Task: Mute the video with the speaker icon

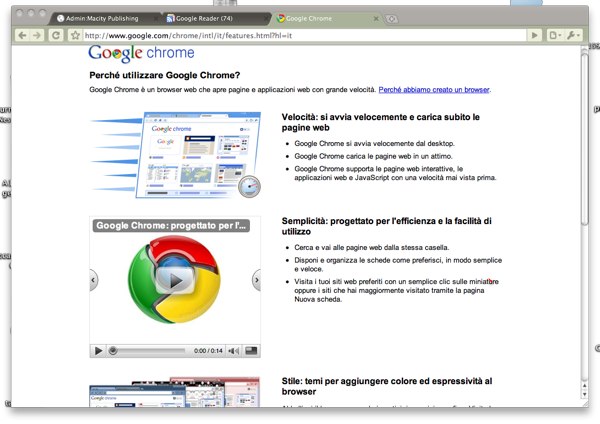Action: (233, 351)
